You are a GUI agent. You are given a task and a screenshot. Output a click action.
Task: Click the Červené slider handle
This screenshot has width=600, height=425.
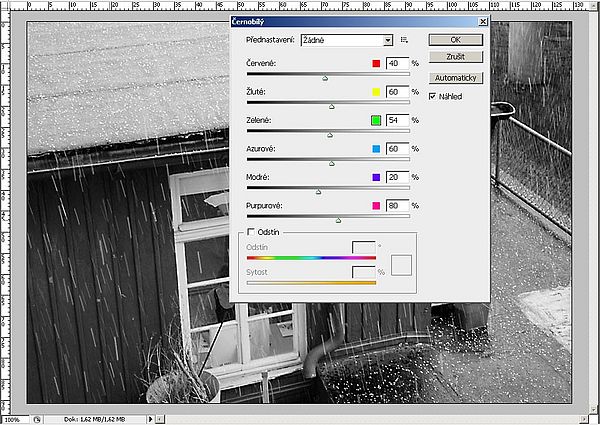click(x=325, y=76)
